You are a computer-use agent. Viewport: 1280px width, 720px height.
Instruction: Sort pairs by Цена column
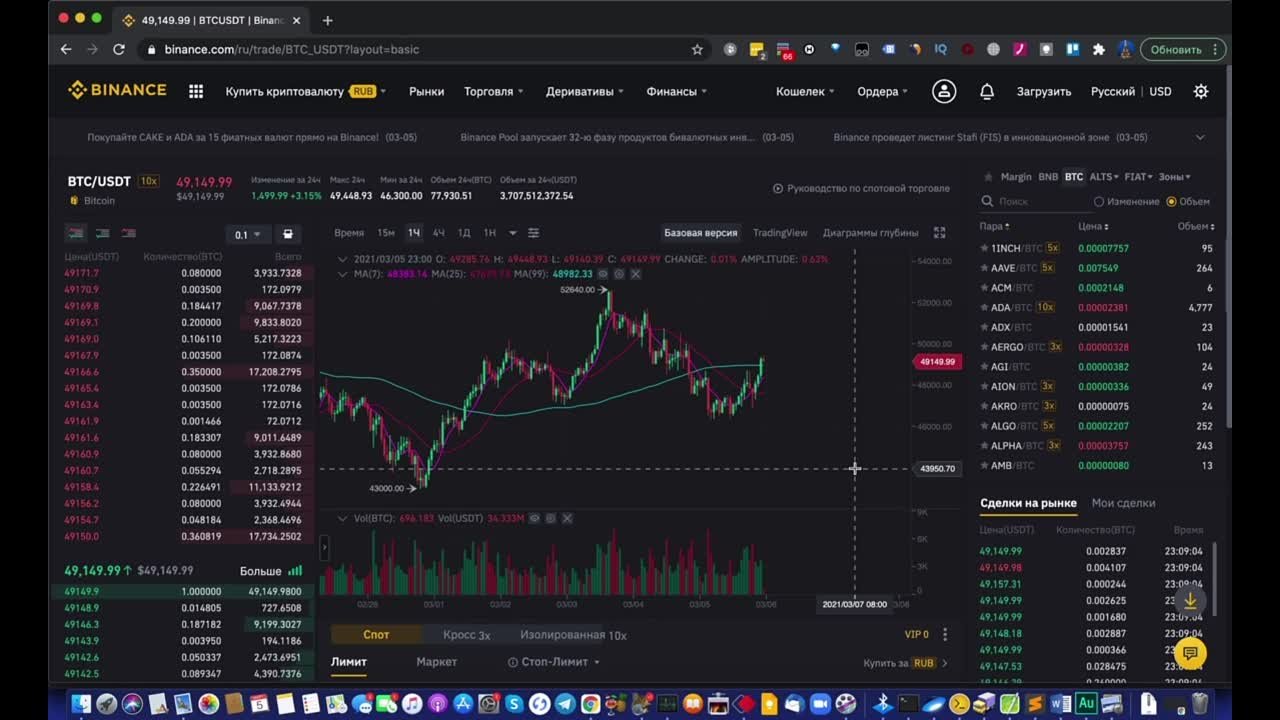pyautogui.click(x=1093, y=226)
